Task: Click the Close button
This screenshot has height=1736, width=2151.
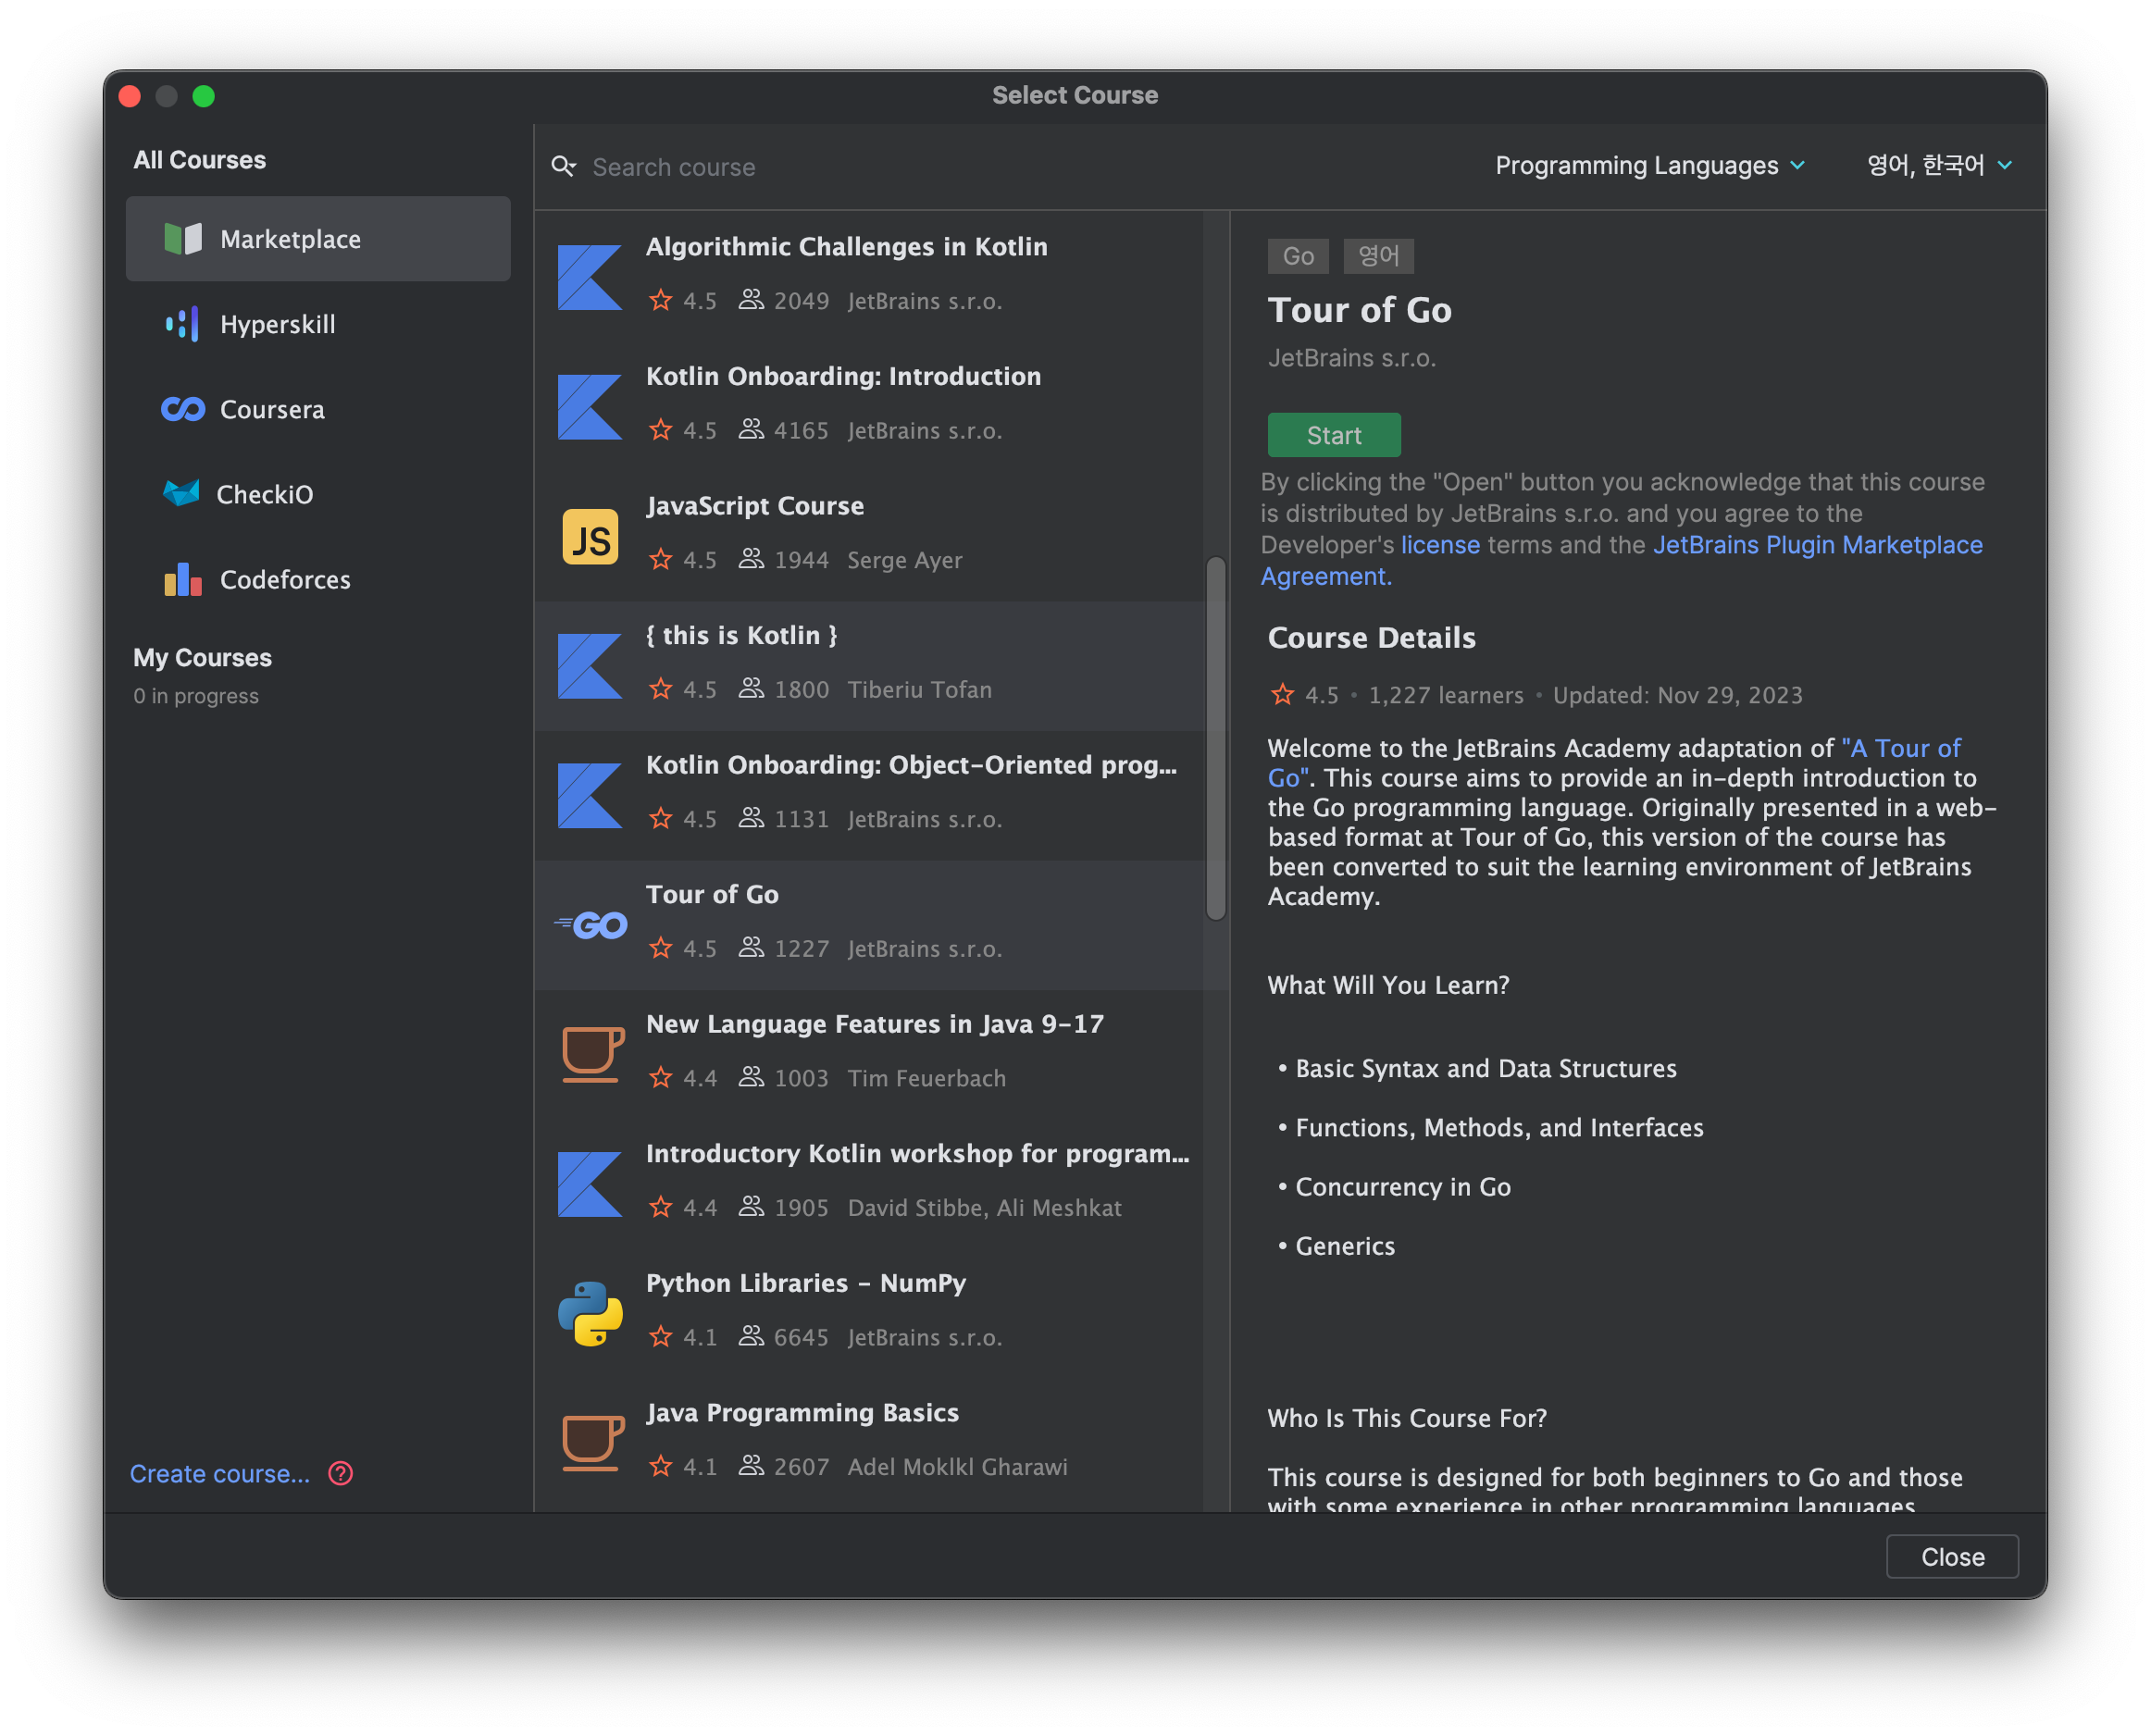Action: point(1951,1556)
